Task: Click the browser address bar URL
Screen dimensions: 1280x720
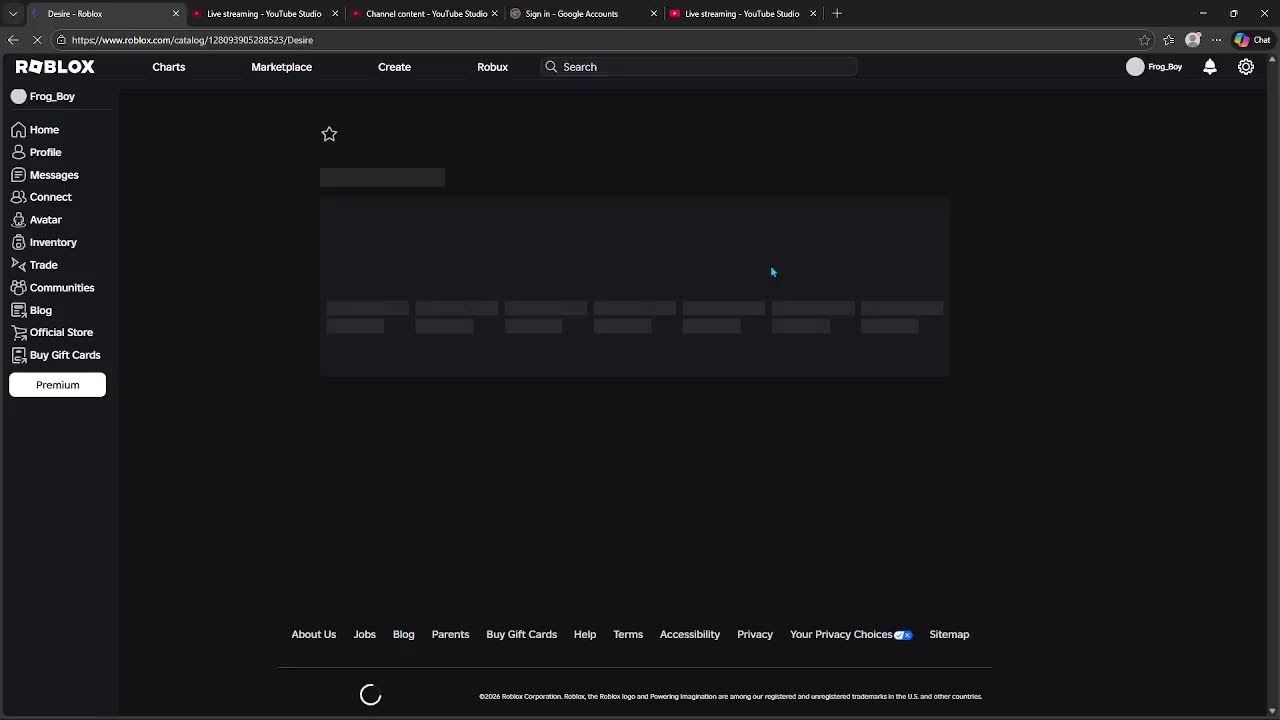Action: pyautogui.click(x=192, y=40)
